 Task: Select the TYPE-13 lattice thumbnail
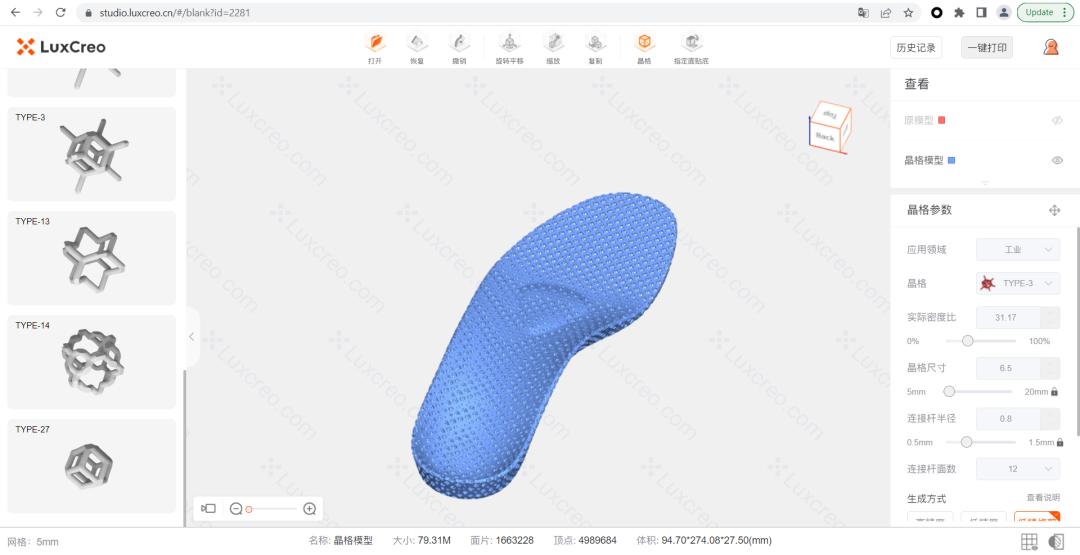tap(92, 258)
